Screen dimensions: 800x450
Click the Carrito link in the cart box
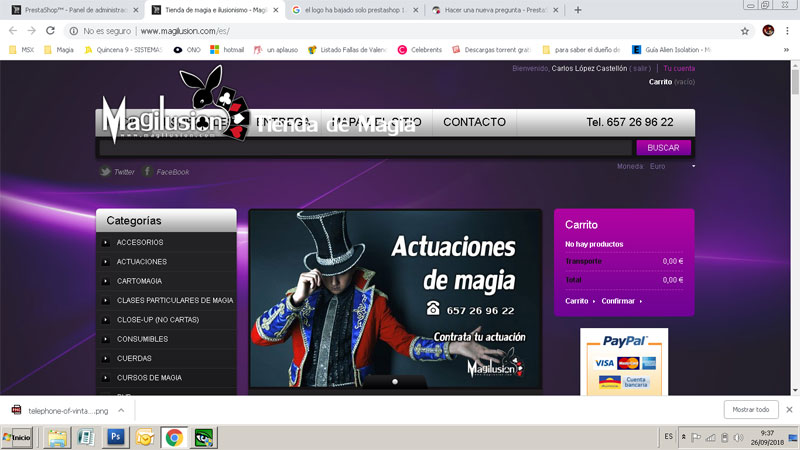pos(577,301)
